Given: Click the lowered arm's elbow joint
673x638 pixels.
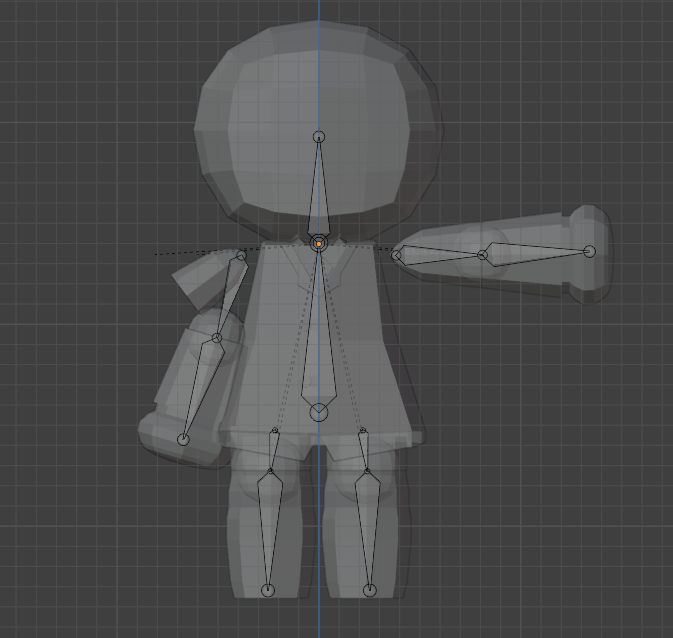Looking at the screenshot, I should coord(217,338).
